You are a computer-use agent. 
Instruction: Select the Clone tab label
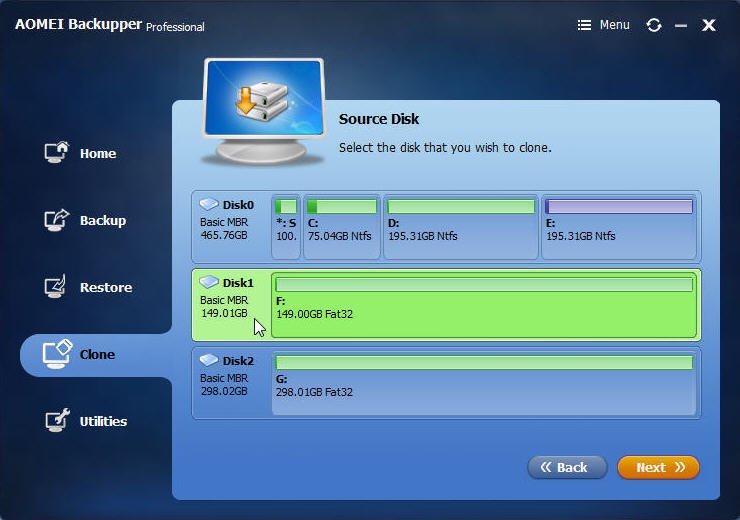97,354
